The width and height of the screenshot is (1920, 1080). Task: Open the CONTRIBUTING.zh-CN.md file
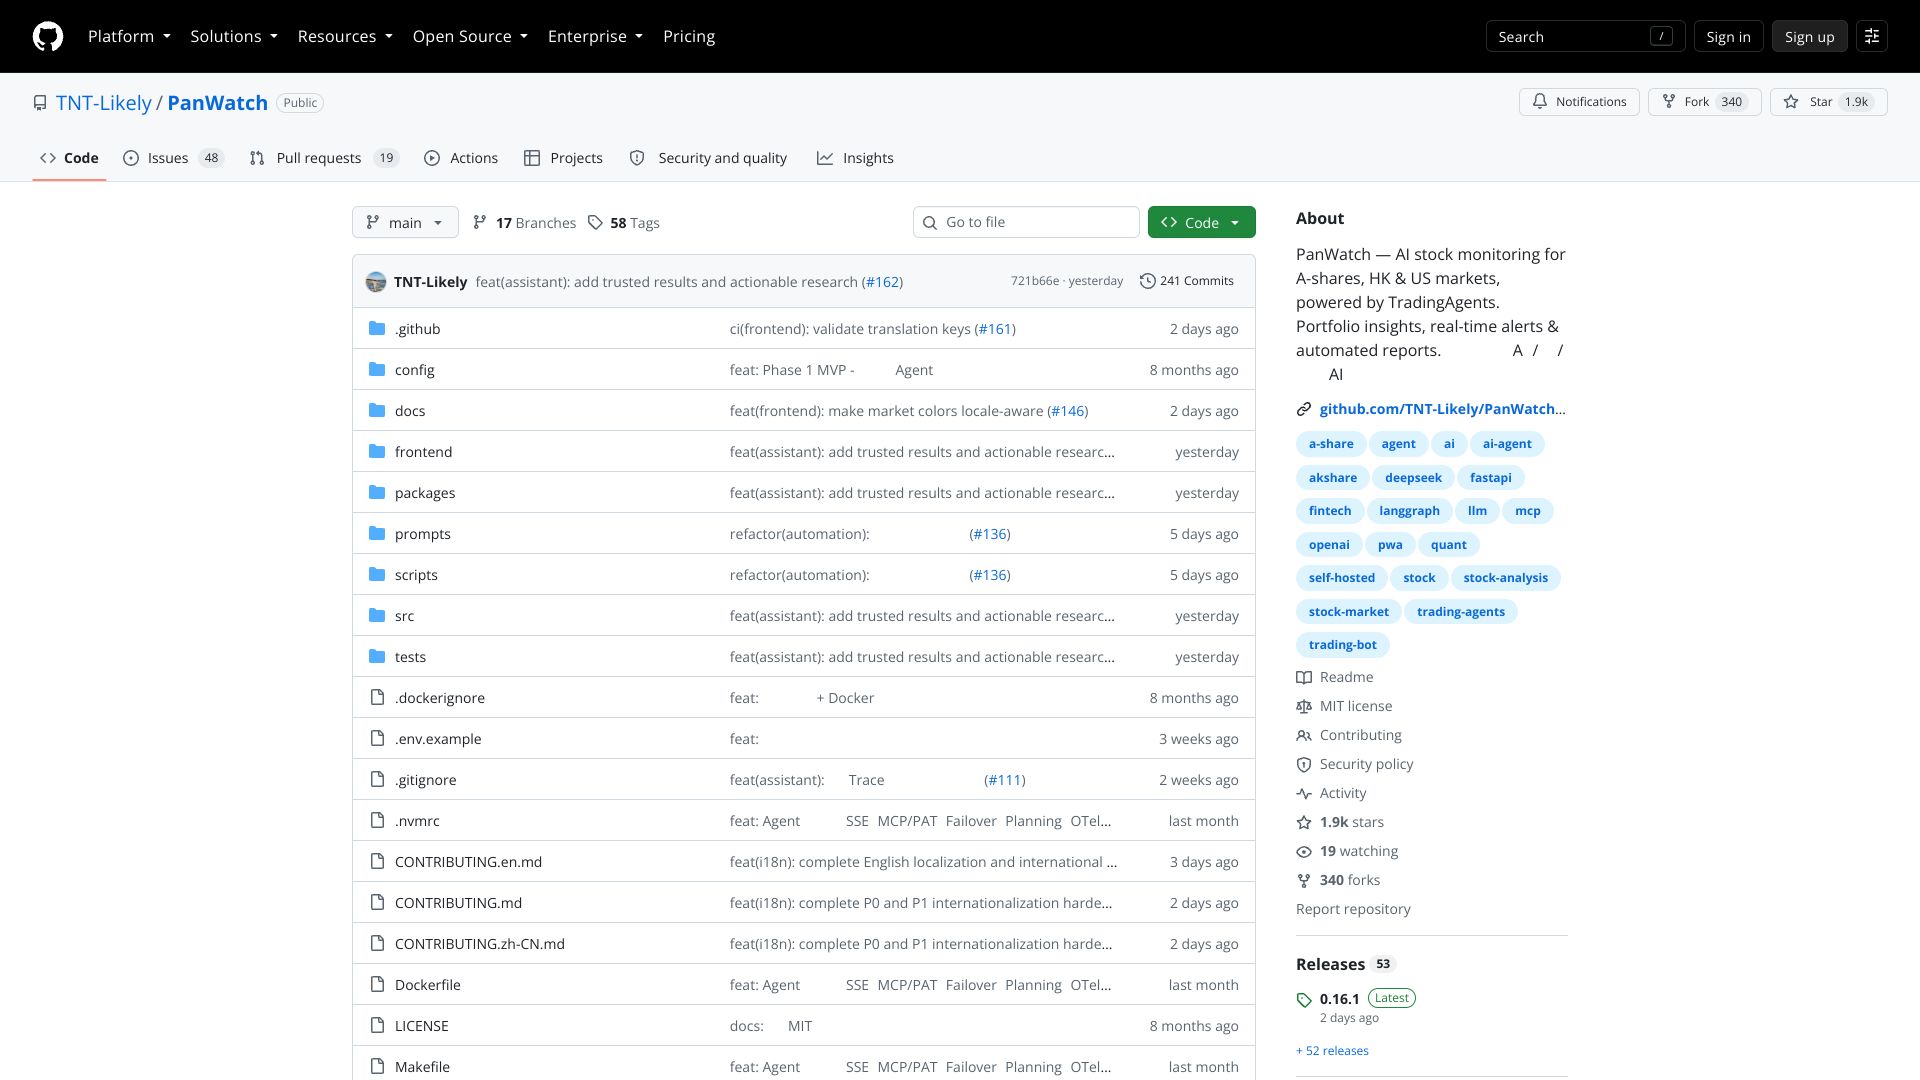coord(479,944)
